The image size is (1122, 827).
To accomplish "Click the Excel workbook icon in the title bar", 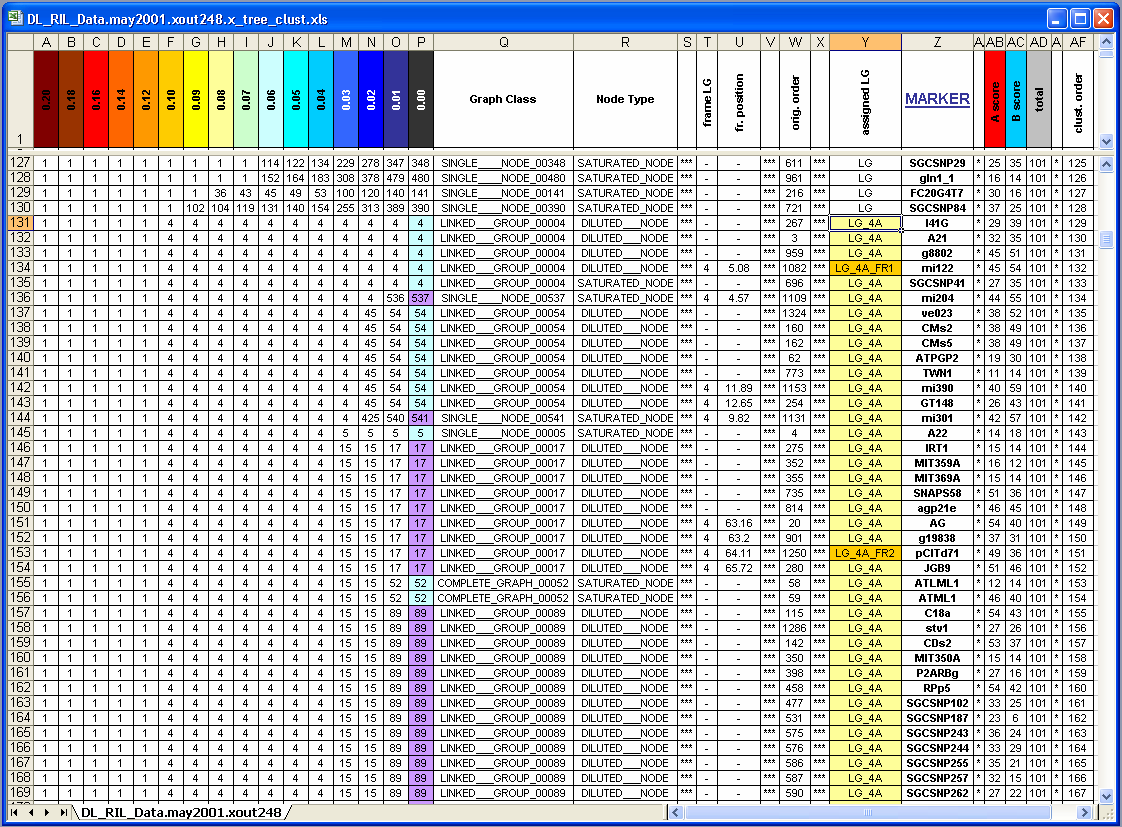I will pos(15,18).
